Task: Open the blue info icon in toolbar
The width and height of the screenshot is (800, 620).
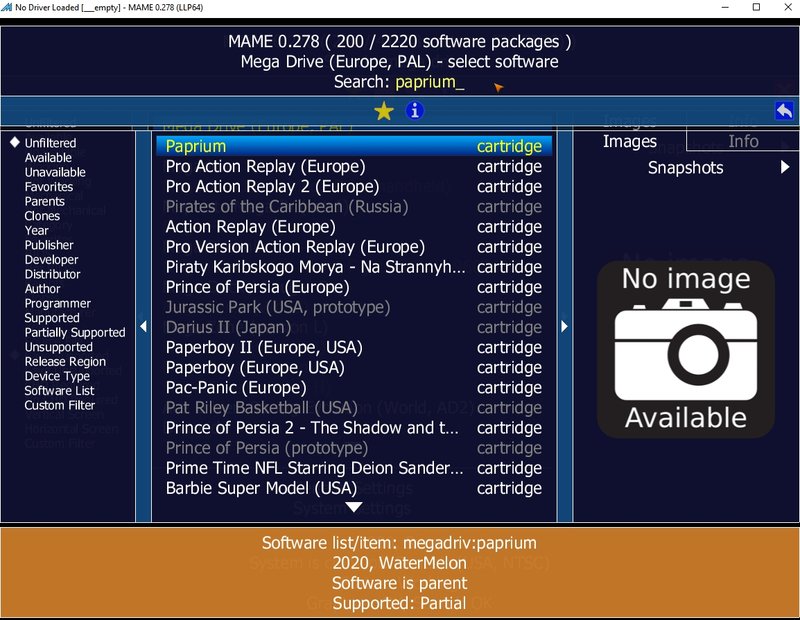Action: click(414, 110)
